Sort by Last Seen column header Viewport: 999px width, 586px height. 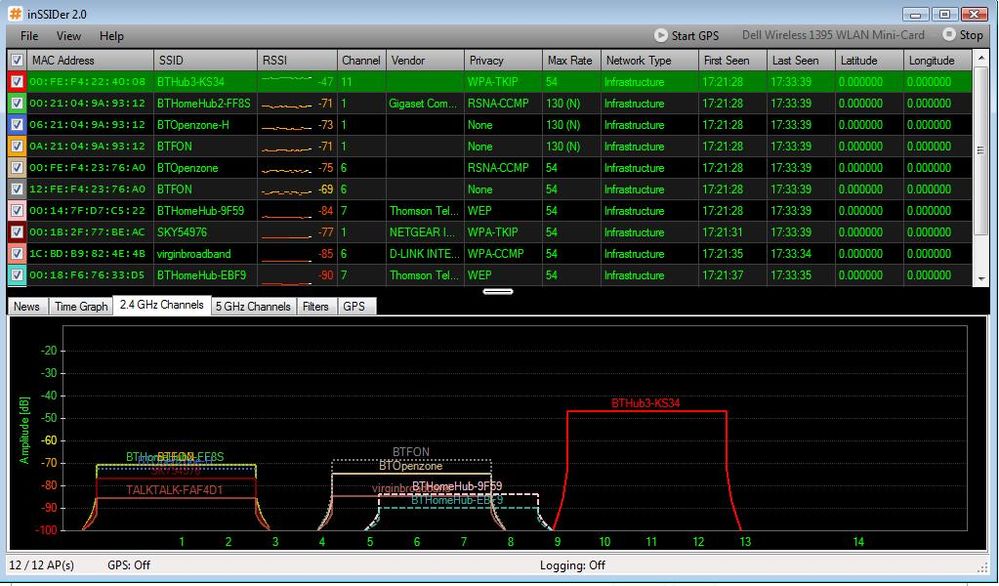pos(801,61)
